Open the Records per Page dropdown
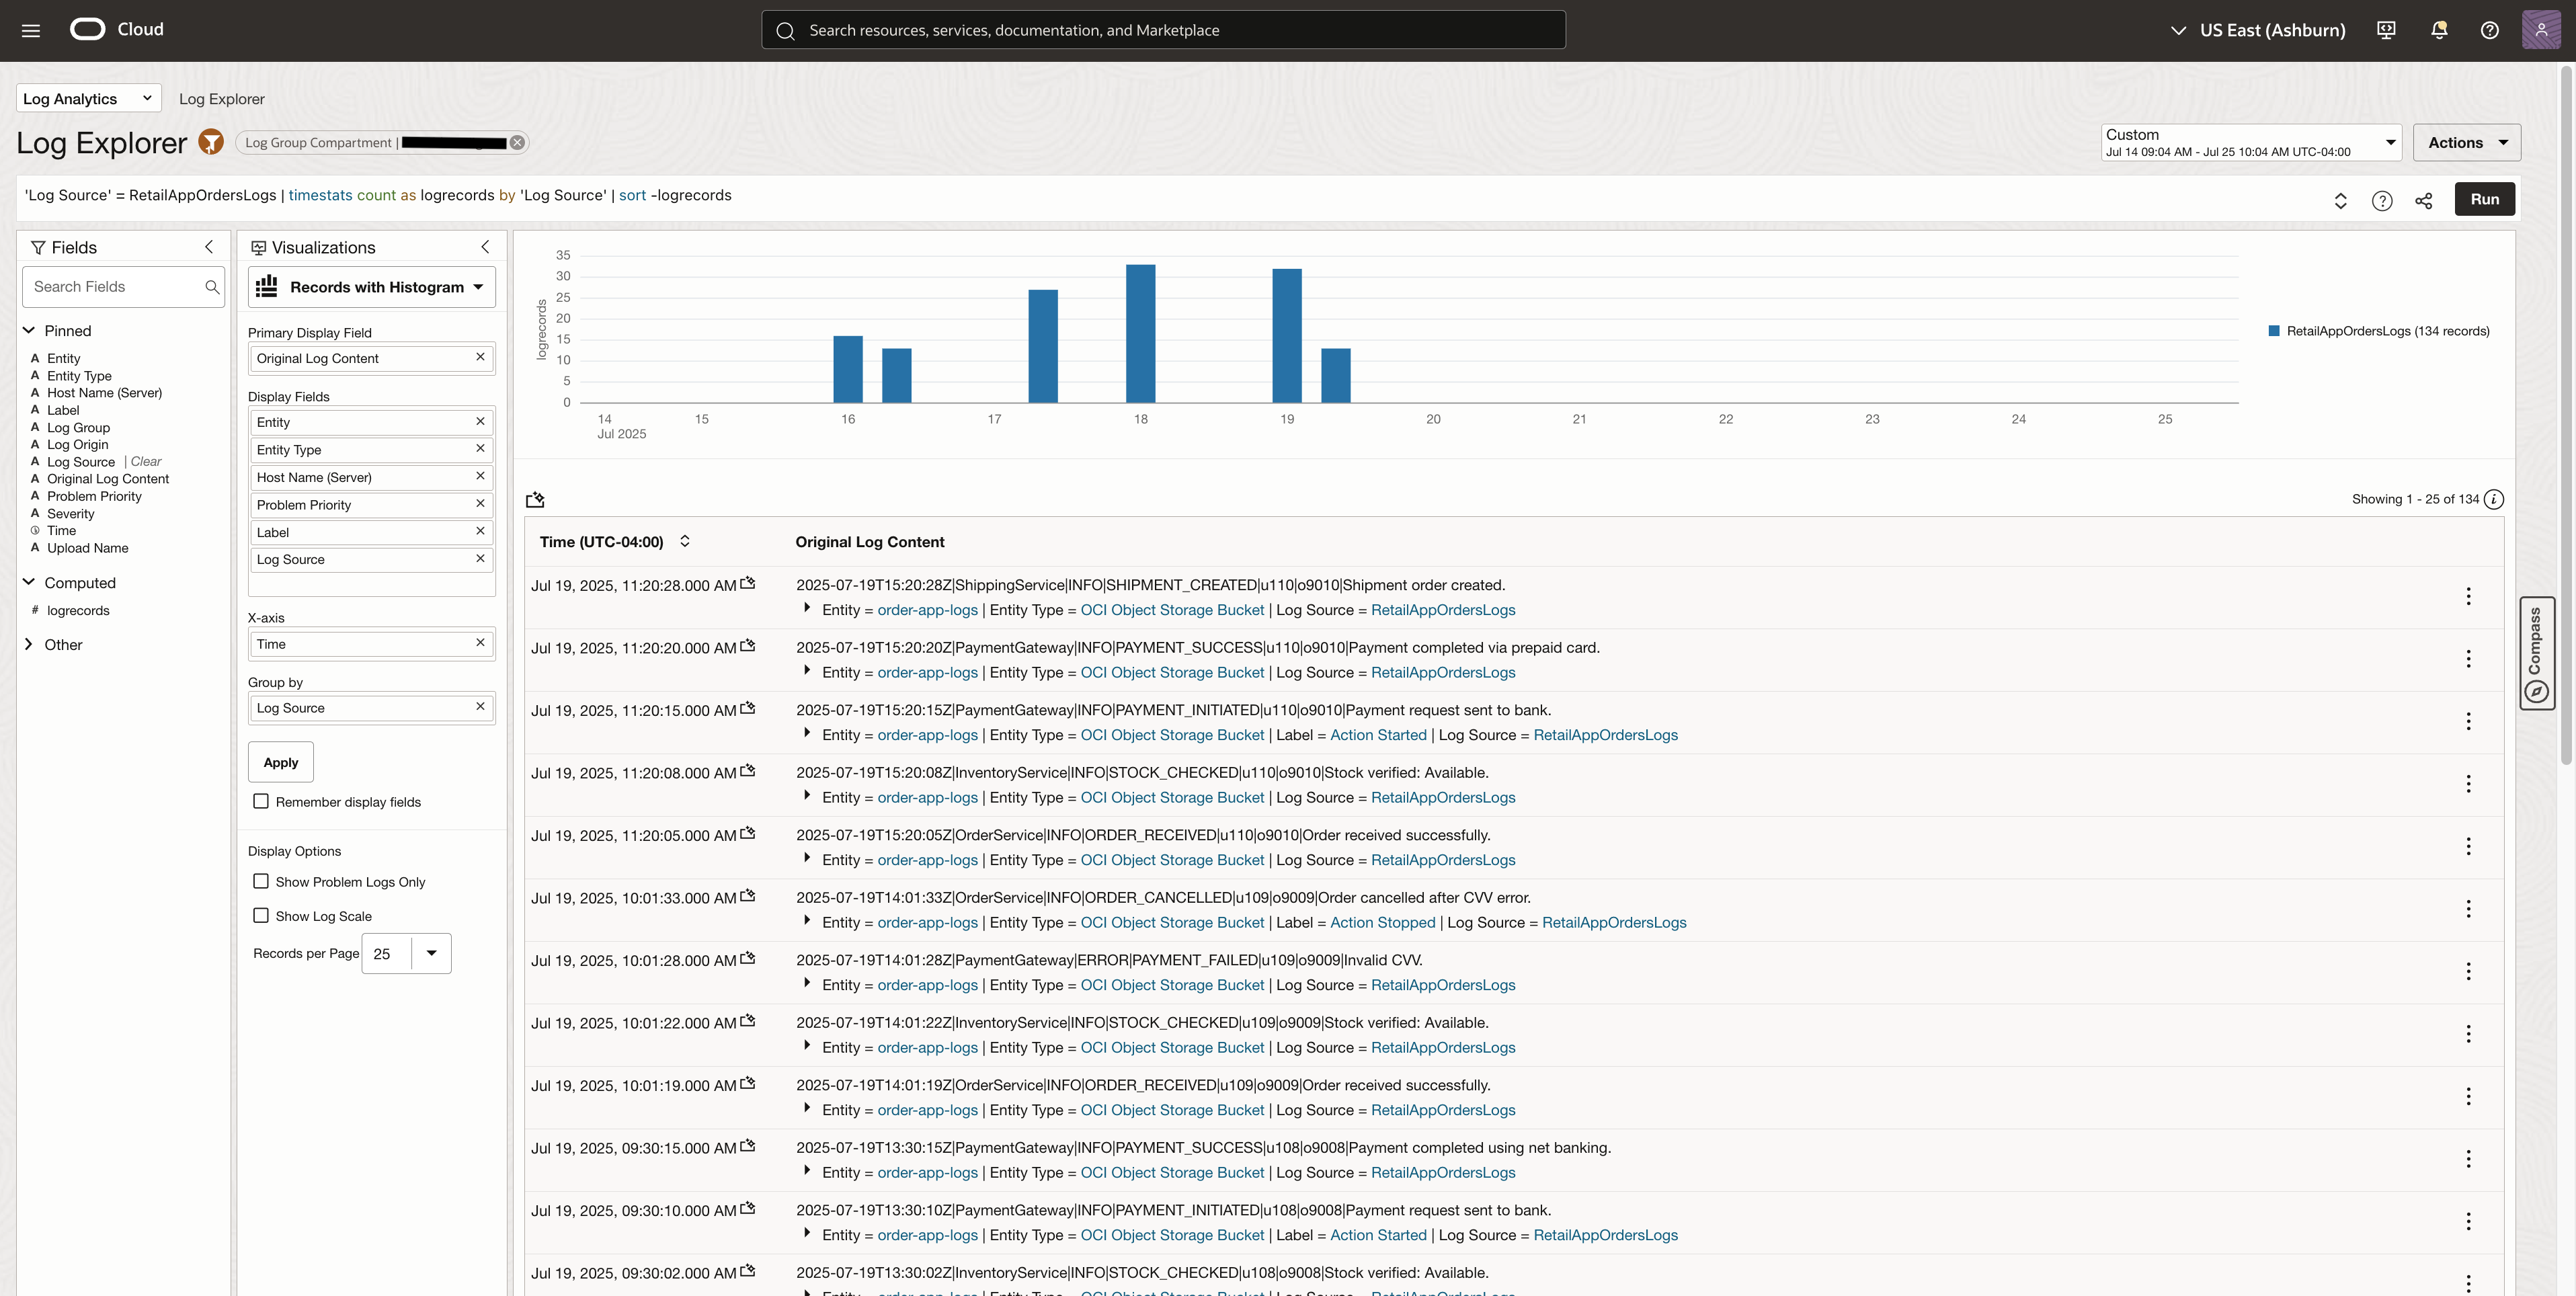 (431, 953)
